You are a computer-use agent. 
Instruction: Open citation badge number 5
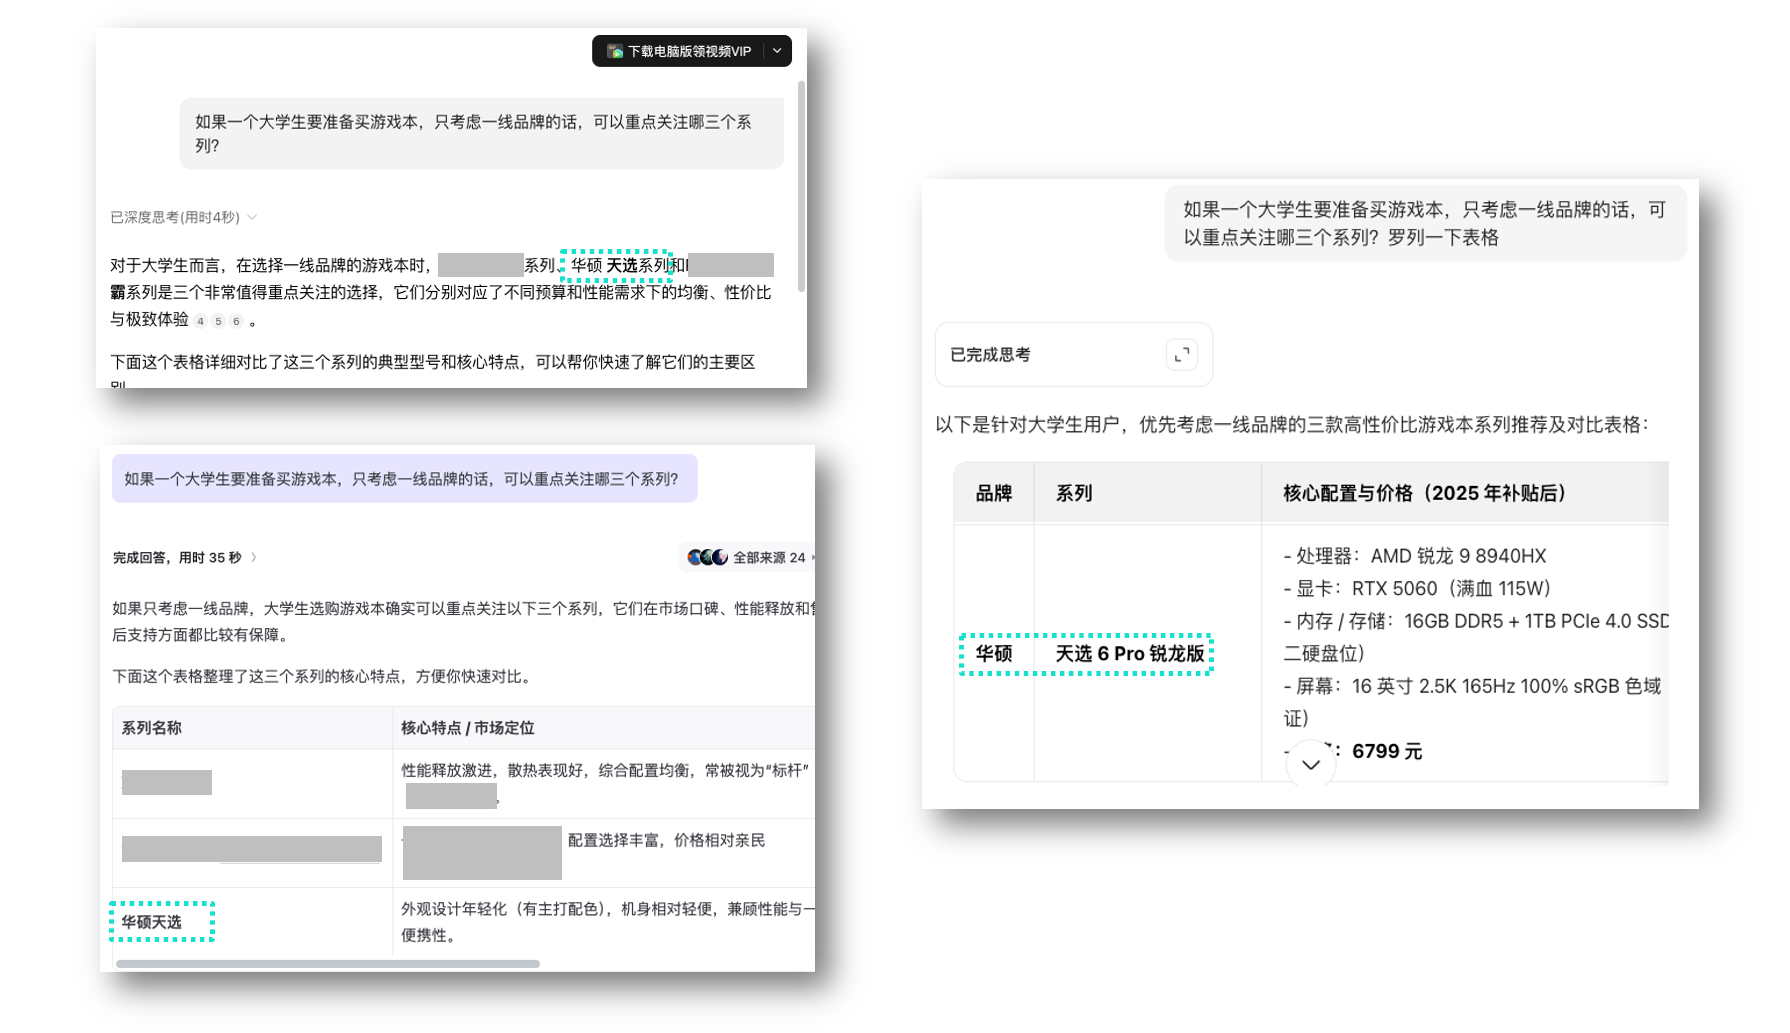tap(218, 321)
